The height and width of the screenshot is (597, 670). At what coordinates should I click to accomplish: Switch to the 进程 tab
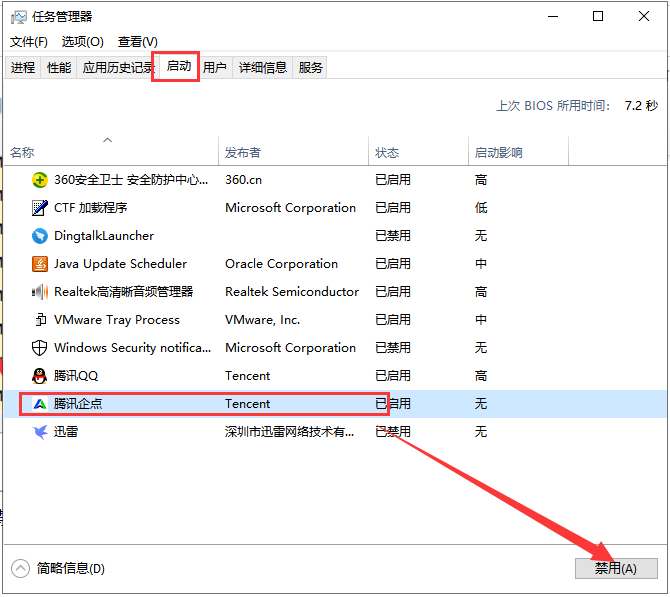[23, 68]
